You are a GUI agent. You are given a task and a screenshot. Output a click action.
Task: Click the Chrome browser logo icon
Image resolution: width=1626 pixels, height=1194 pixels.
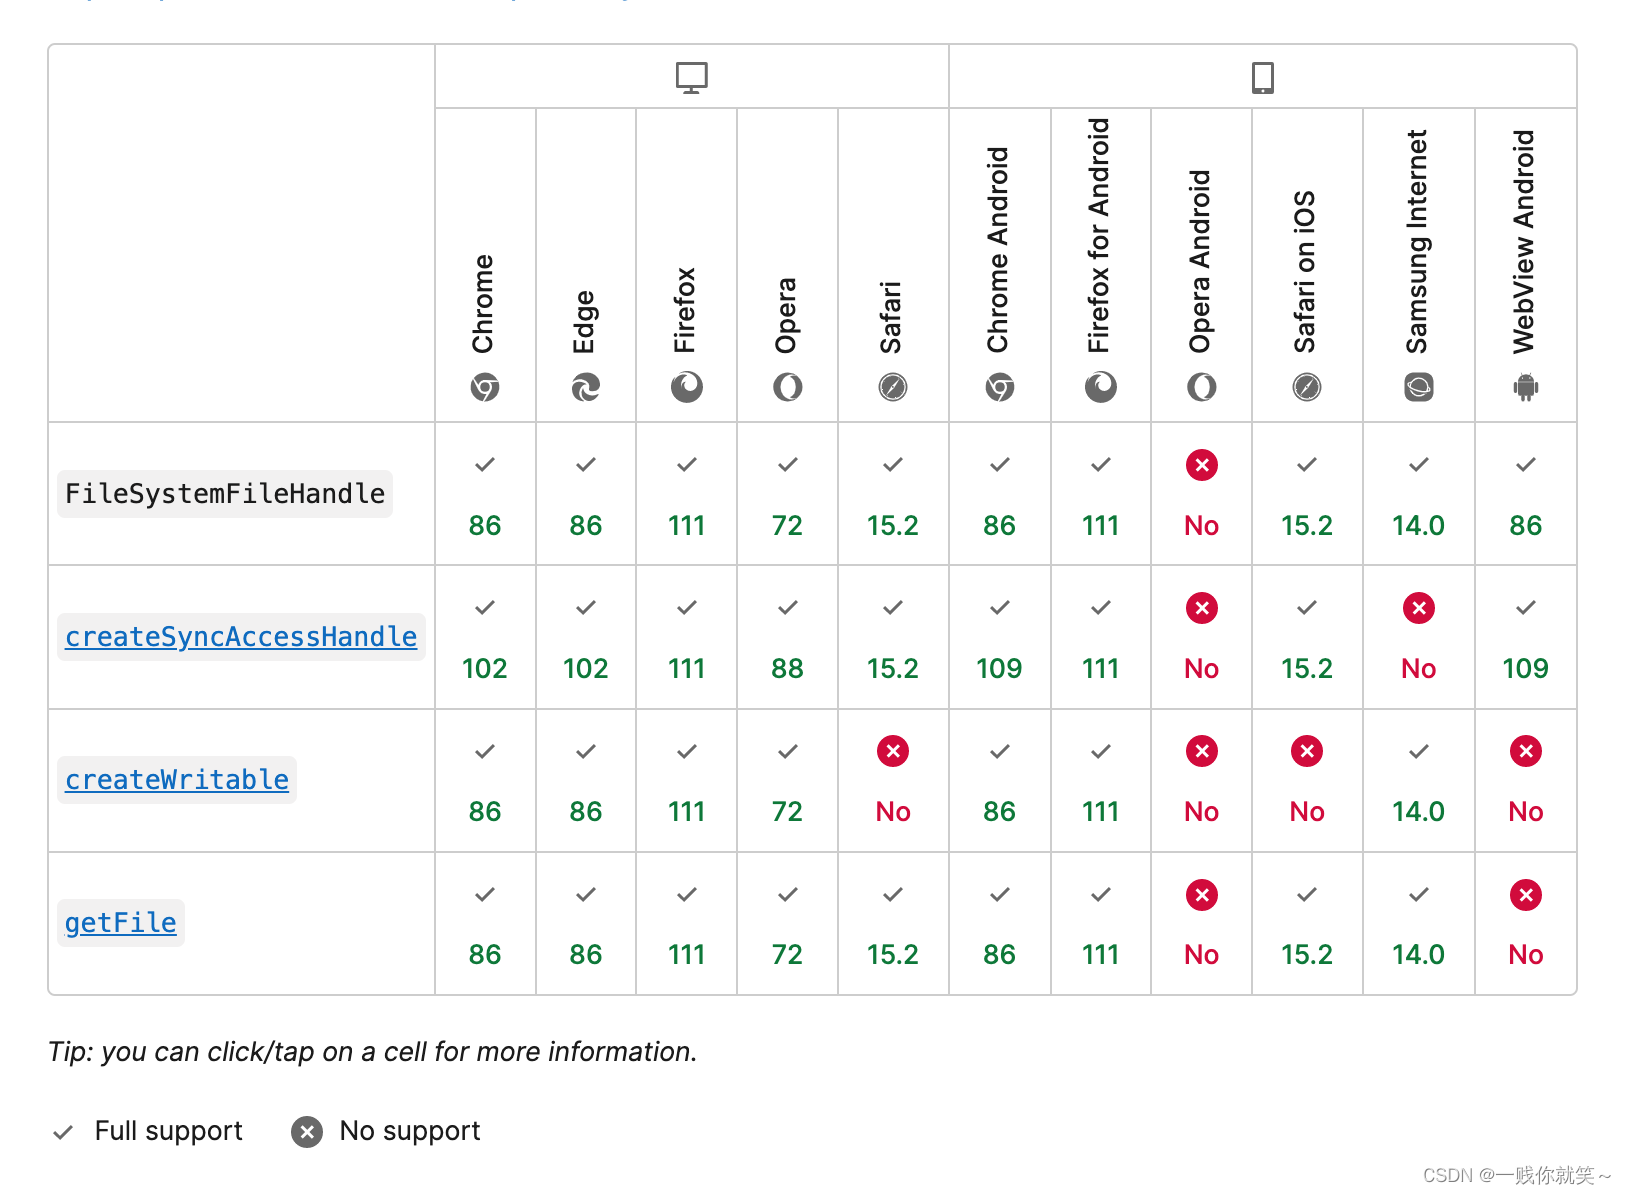485,387
